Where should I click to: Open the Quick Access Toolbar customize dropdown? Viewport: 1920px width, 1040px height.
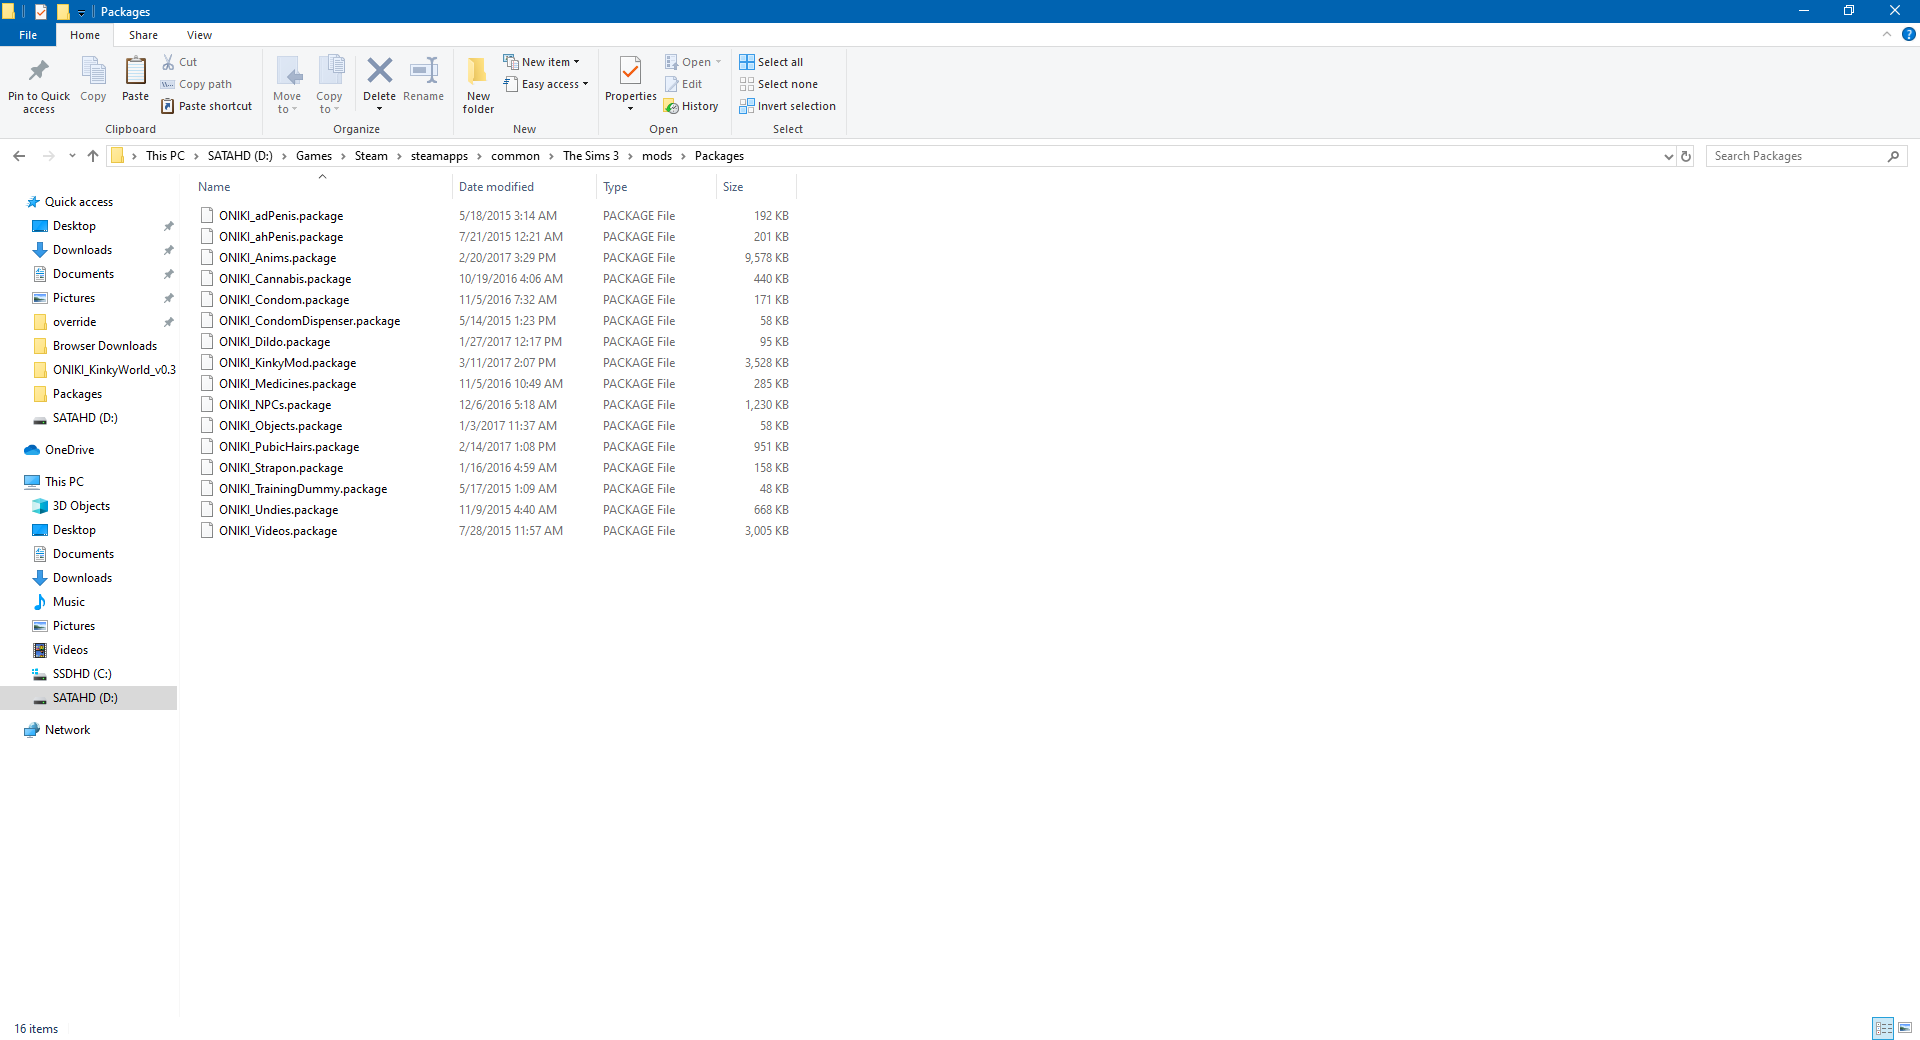81,12
